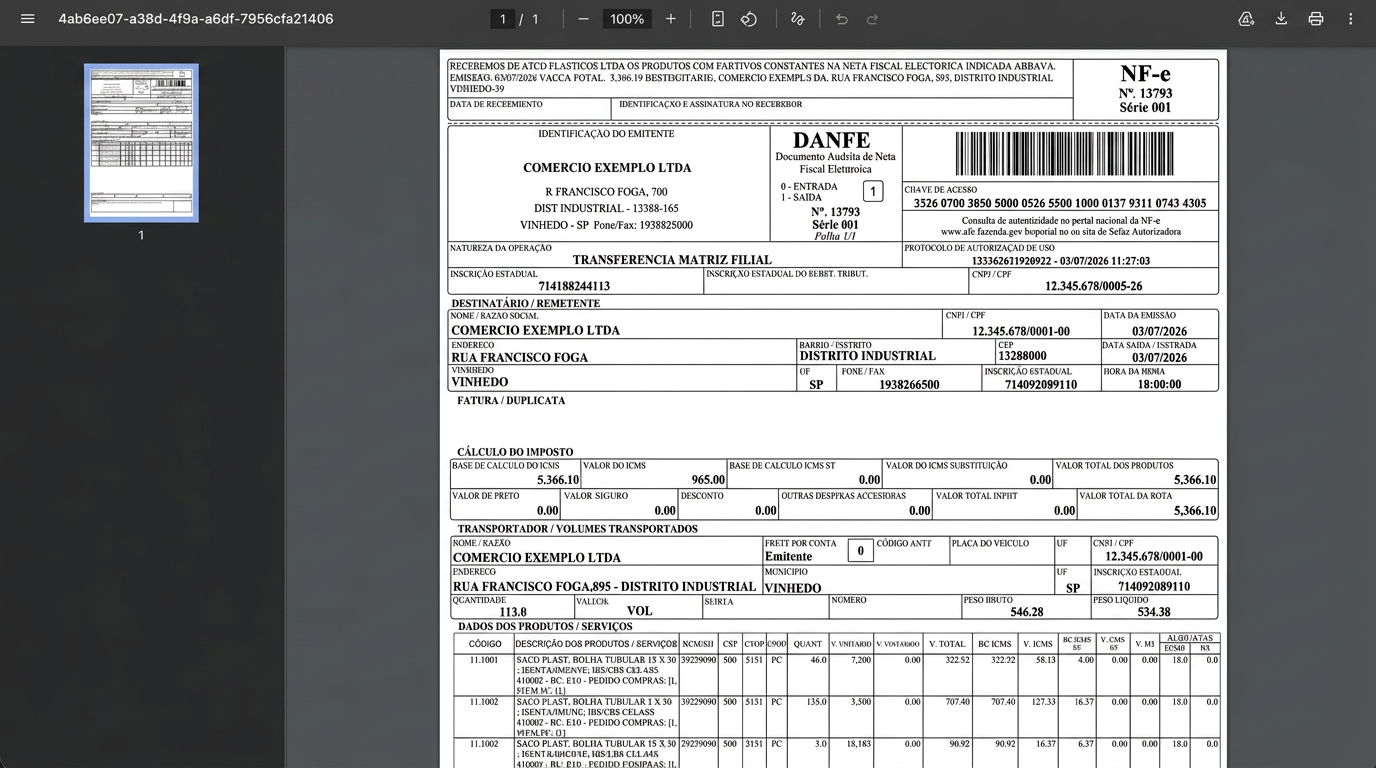
Task: Click the redo arrow icon
Action: [872, 19]
